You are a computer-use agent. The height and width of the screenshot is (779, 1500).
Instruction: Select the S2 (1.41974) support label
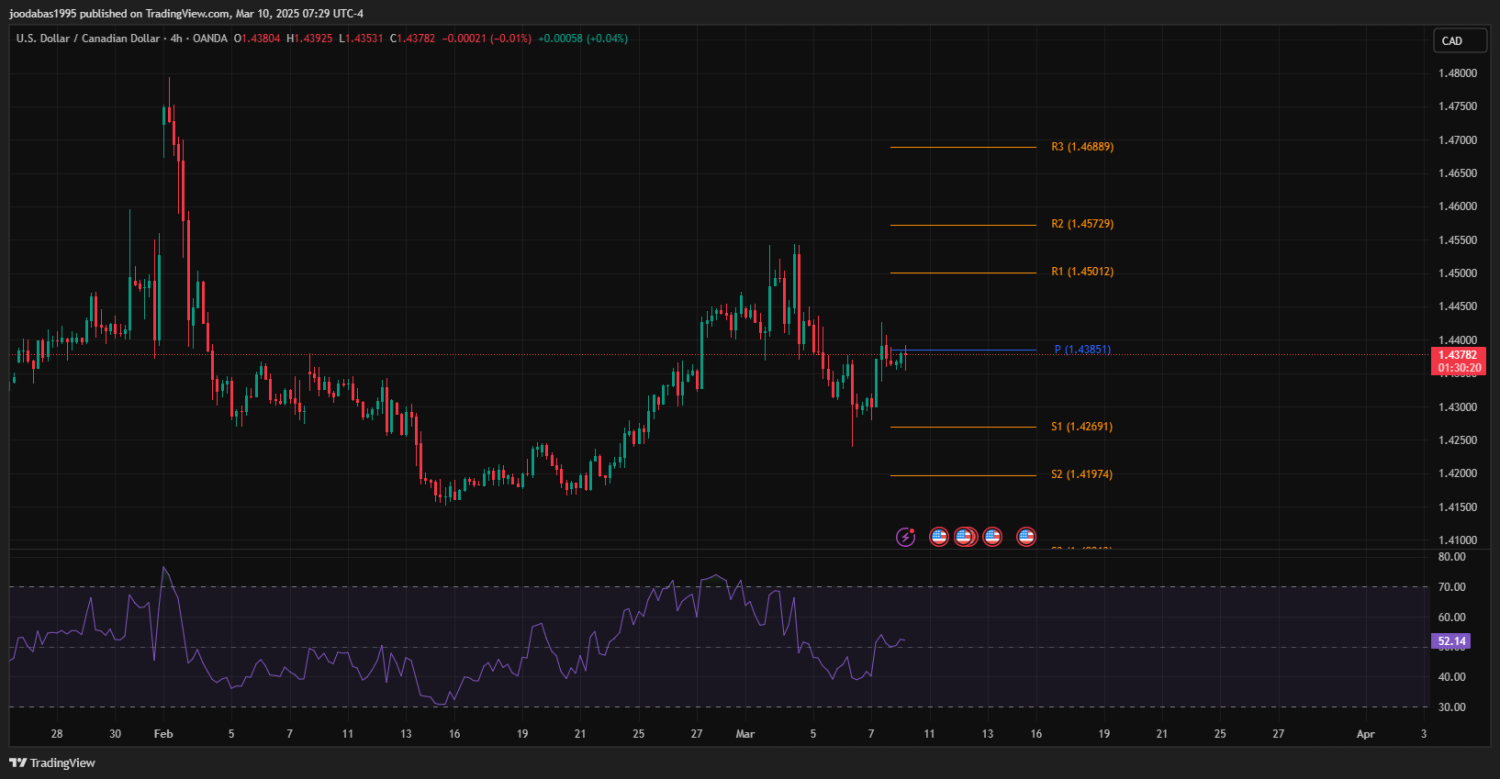point(1082,475)
